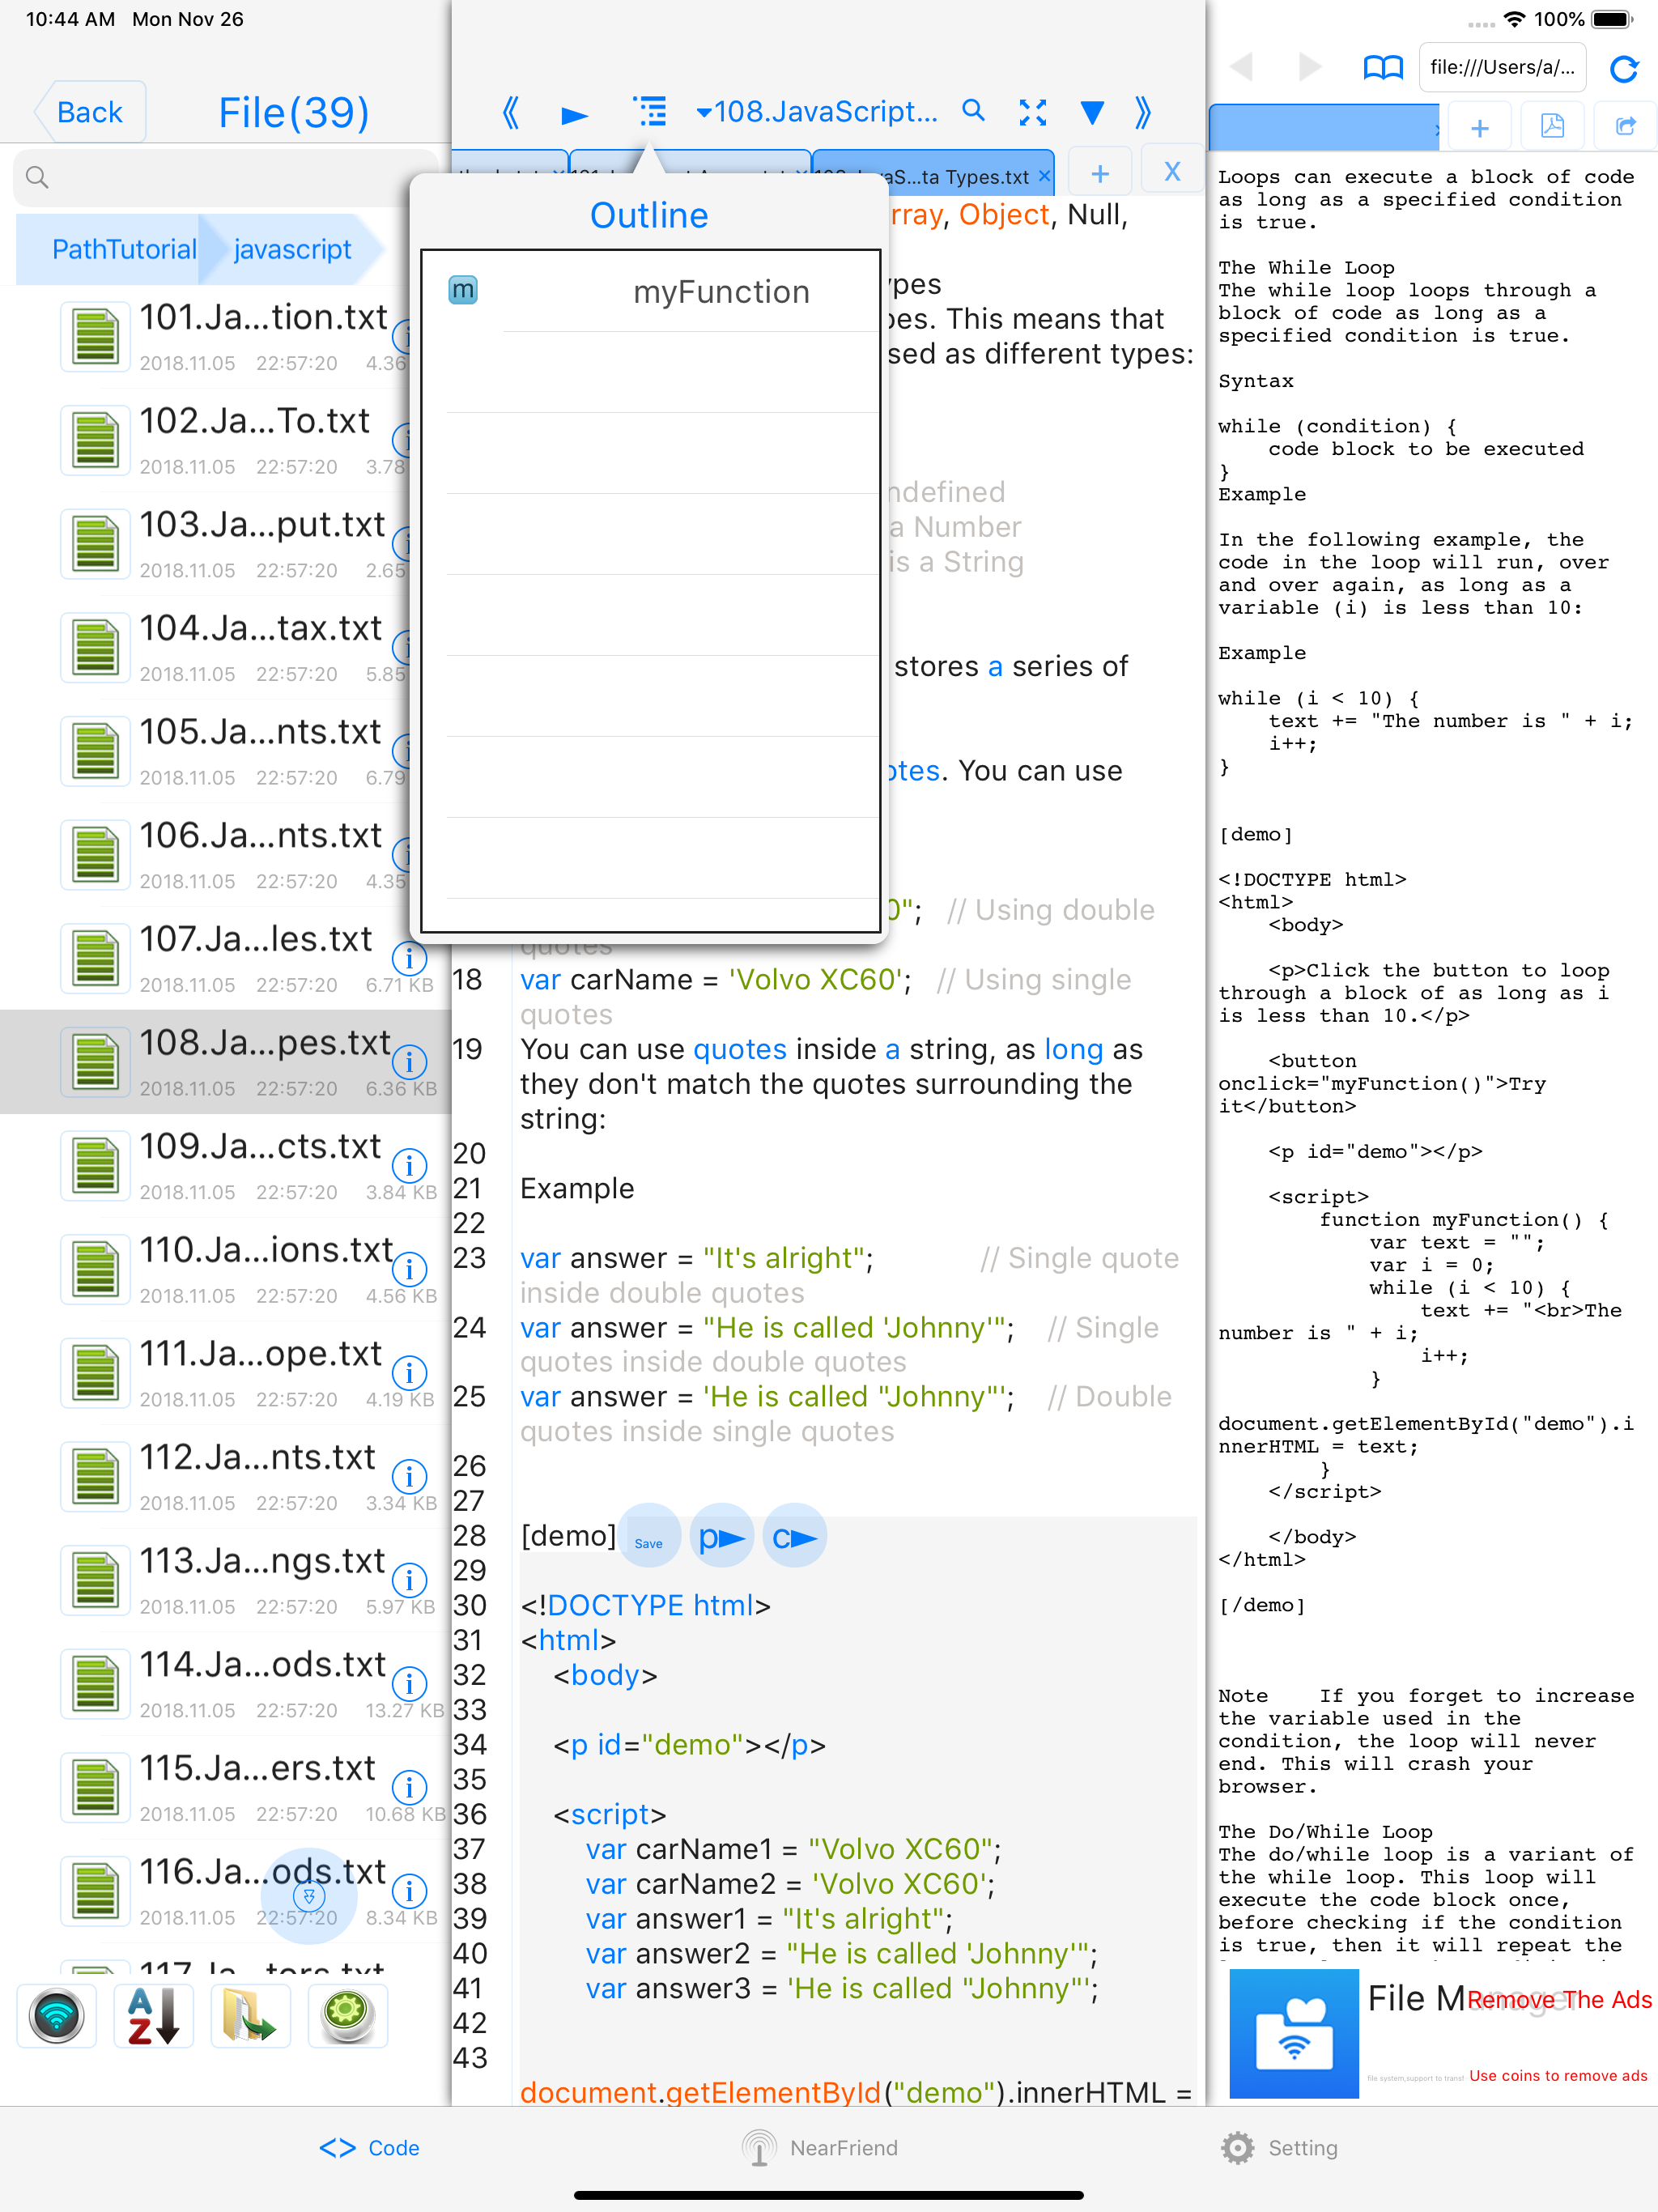Image resolution: width=1658 pixels, height=2212 pixels.
Task: Click the WiFi transfer icon
Action: (57, 2015)
